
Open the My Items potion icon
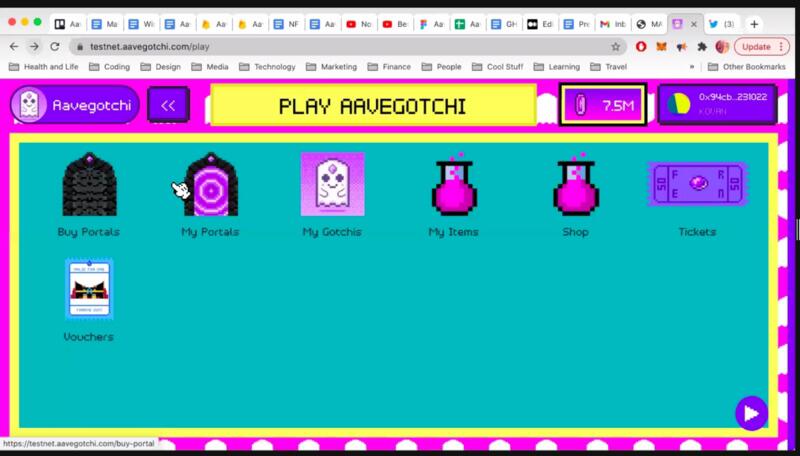coord(454,184)
